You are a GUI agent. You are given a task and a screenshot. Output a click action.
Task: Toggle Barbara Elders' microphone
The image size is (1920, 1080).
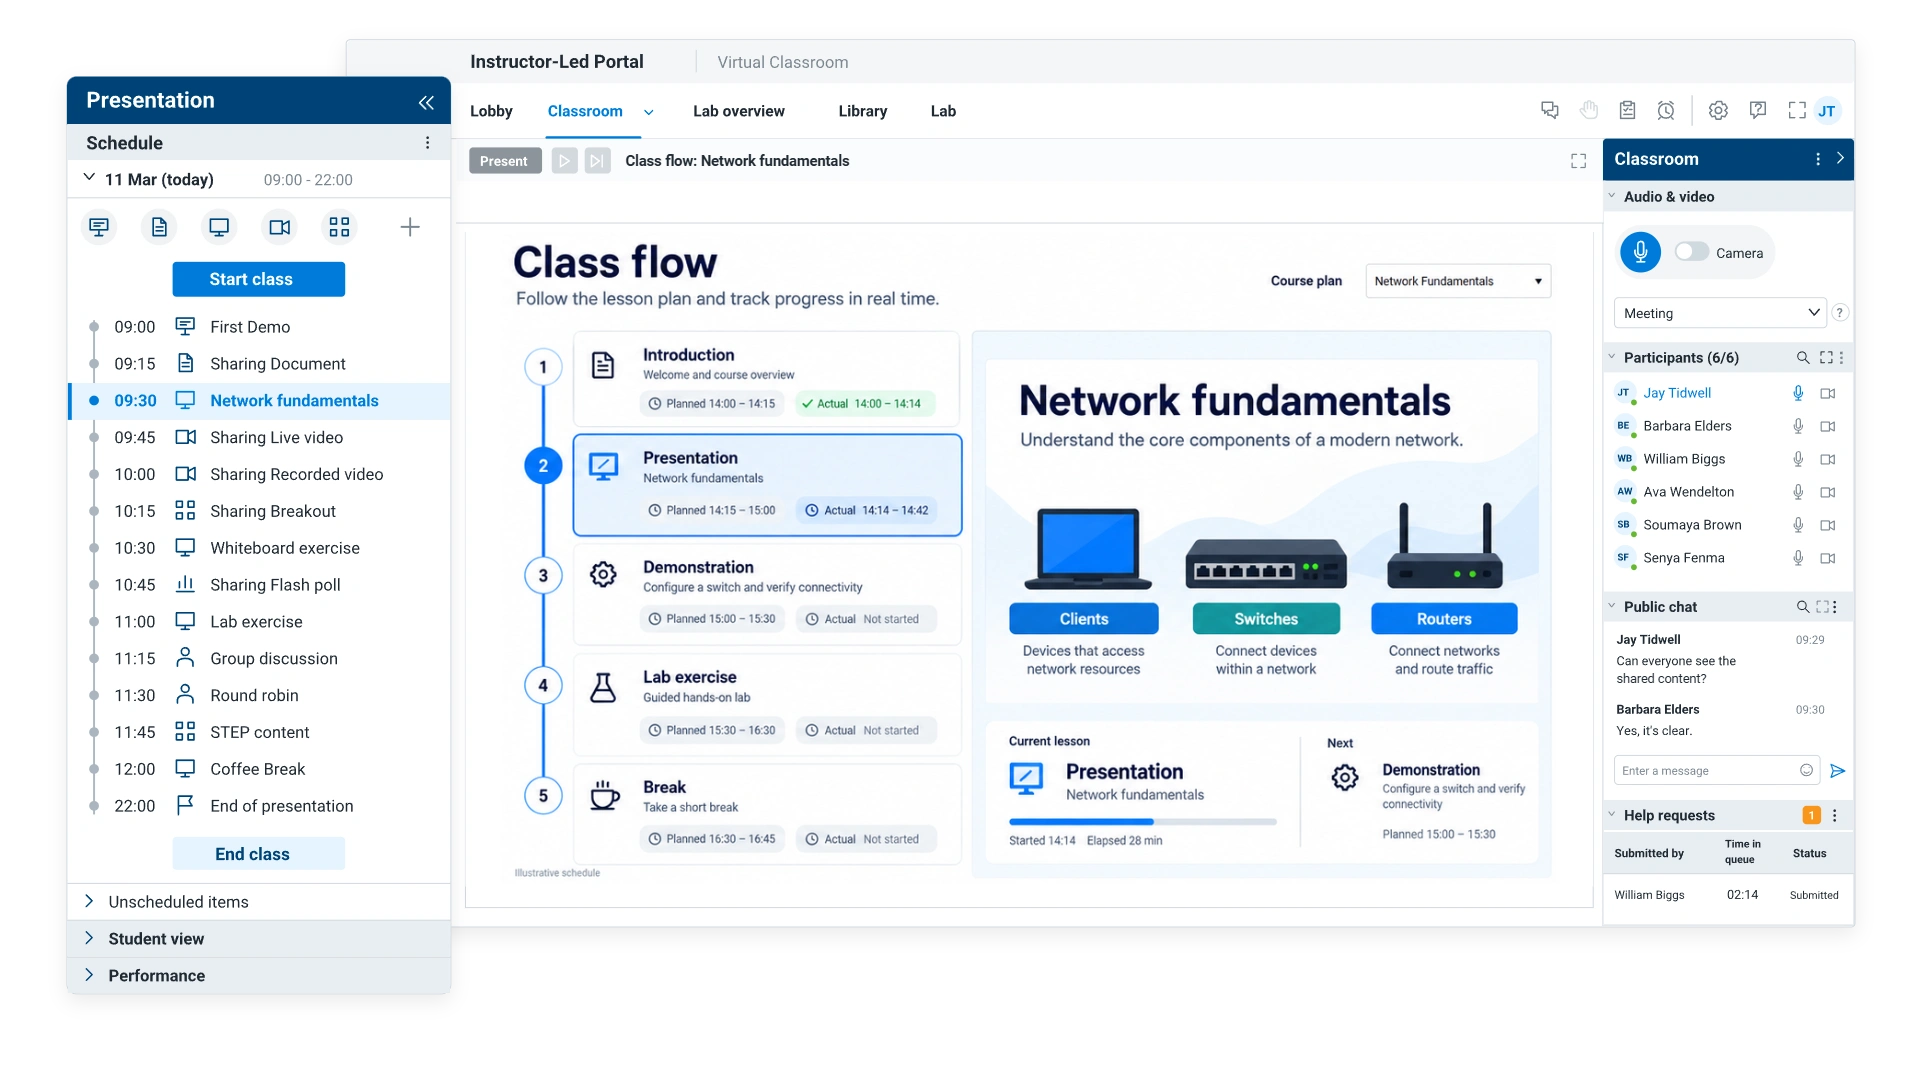tap(1798, 426)
